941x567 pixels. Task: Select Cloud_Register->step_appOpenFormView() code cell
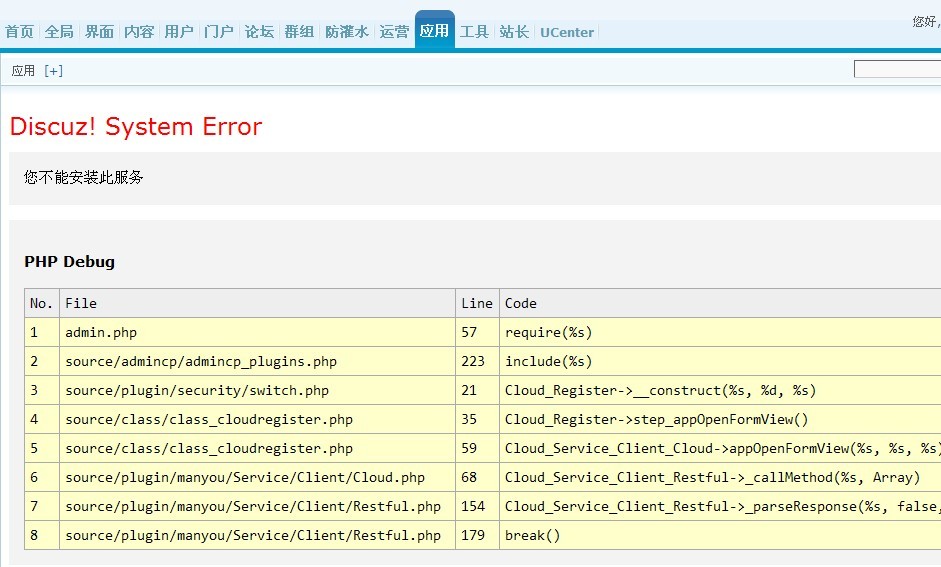coord(720,419)
